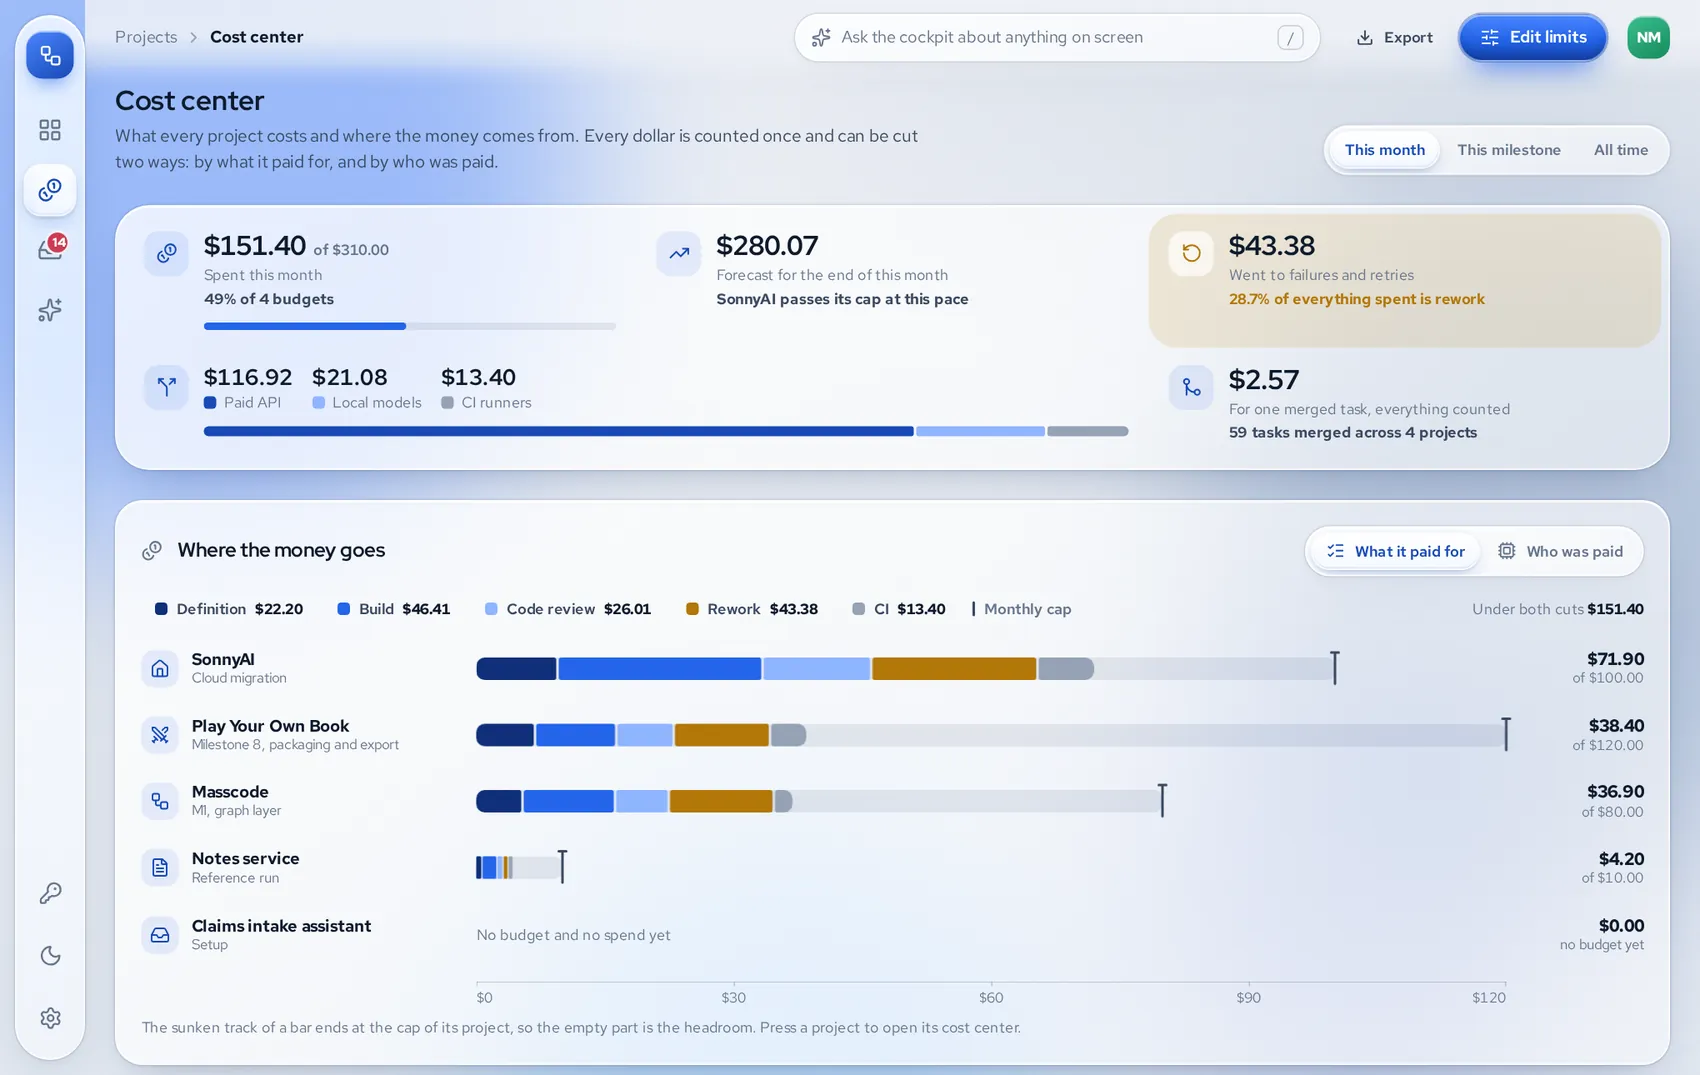Click the SonnyAI project house icon

tap(160, 668)
